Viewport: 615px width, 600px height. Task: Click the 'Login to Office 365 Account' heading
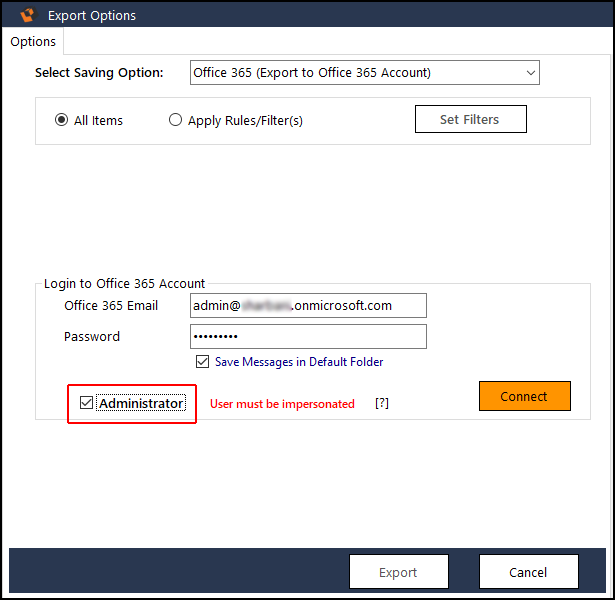(124, 284)
